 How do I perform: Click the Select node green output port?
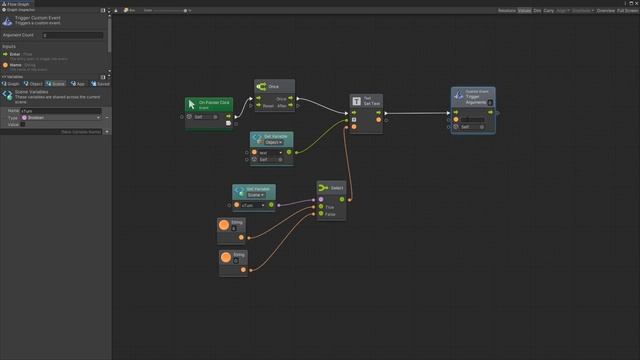tap(342, 200)
